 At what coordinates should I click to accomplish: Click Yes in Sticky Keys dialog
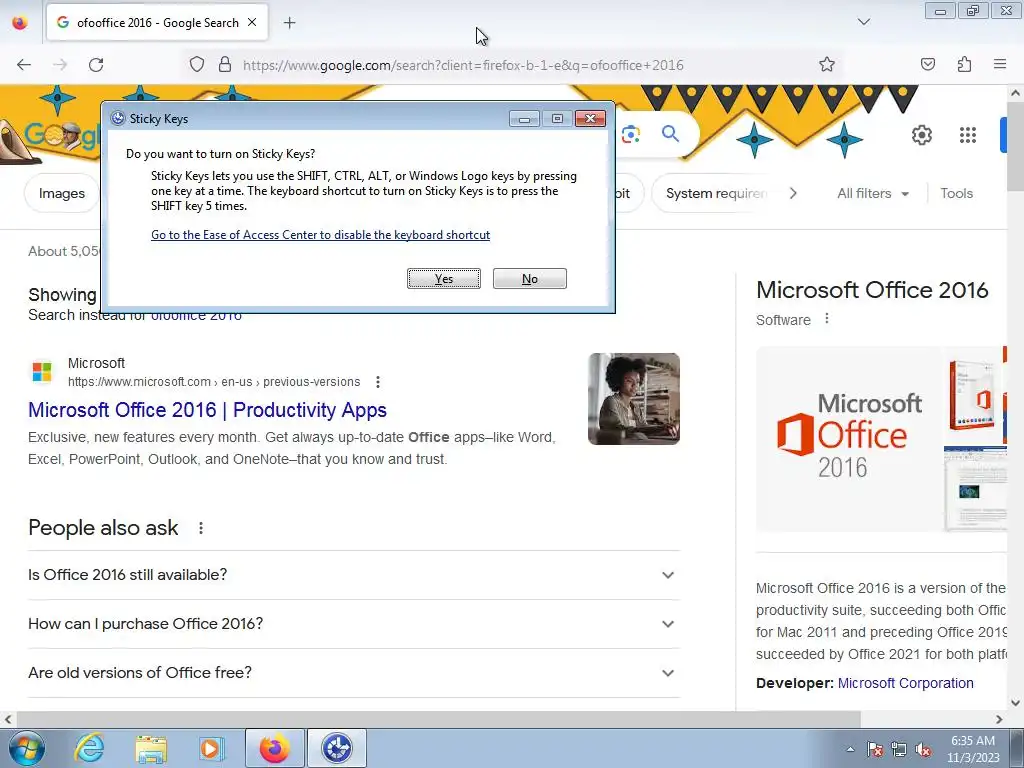pos(444,279)
